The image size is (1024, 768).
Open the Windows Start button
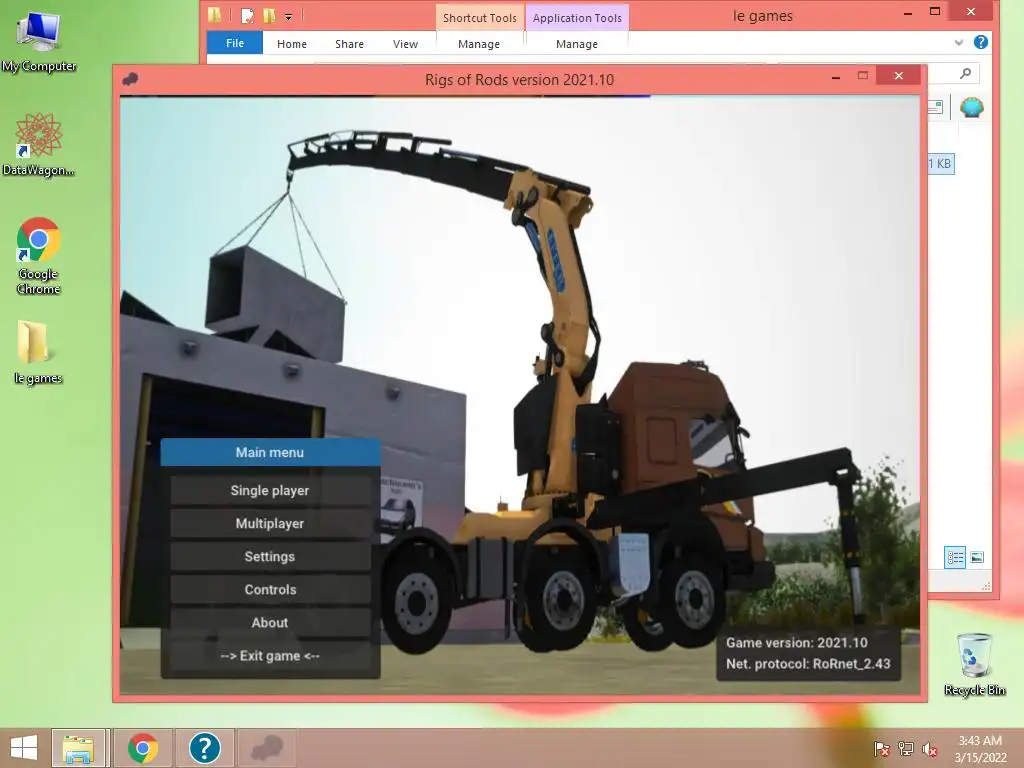pyautogui.click(x=24, y=748)
